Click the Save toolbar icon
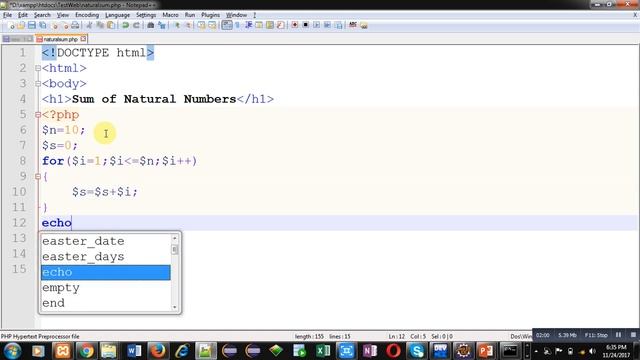 (x=32, y=25)
